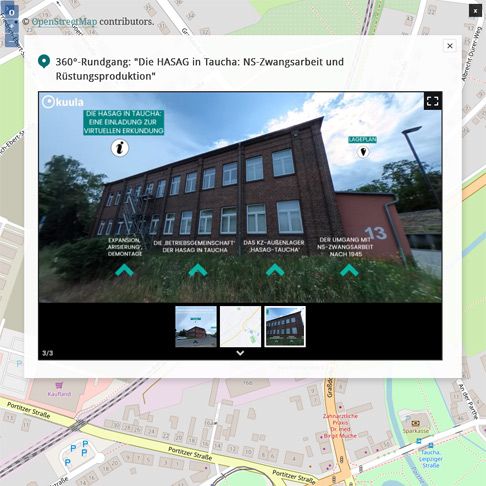
Task: Select the third thumbnail showing brick facade
Action: click(x=285, y=327)
